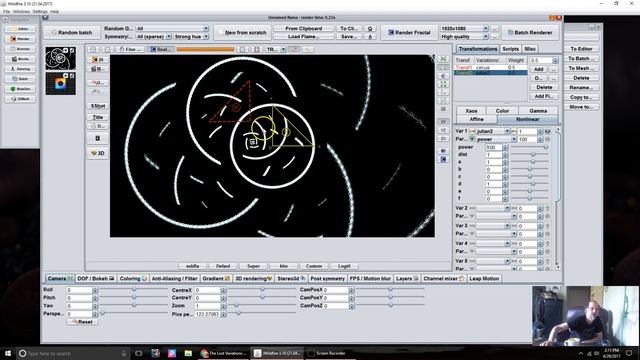Open the Symmetry dropdown set to All (sparse)
Screen dimensions: 640x360
click(x=153, y=37)
